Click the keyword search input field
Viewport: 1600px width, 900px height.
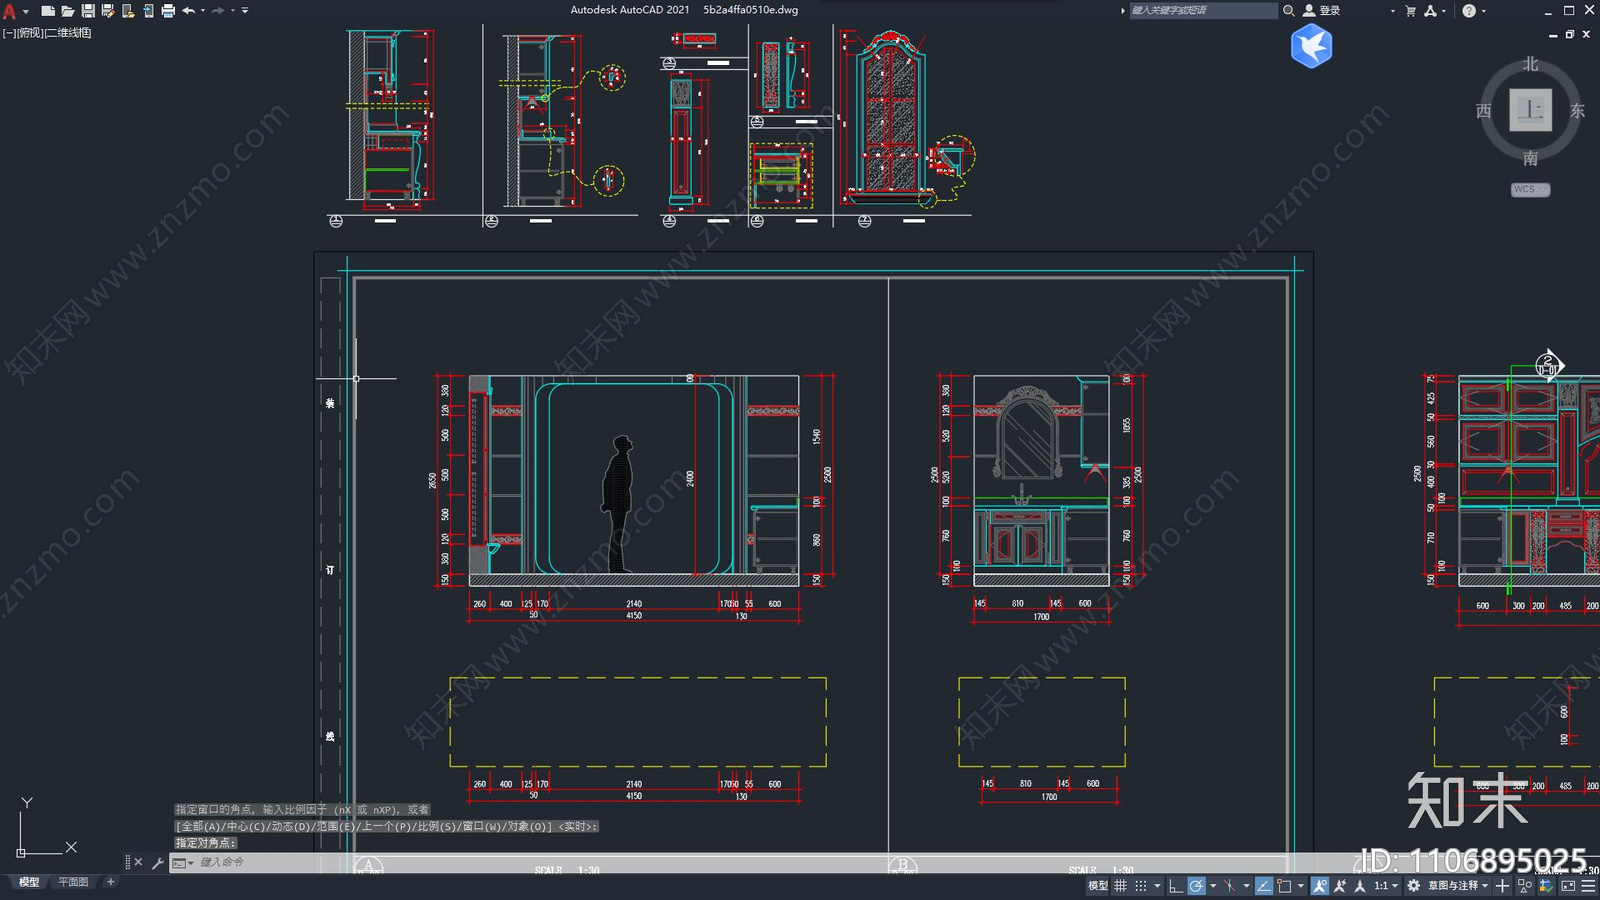(1203, 10)
